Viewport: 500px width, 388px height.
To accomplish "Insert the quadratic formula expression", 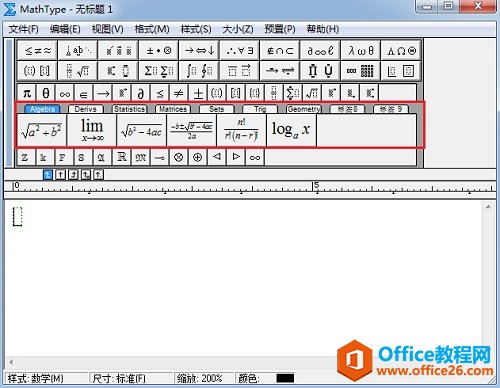I will click(192, 130).
